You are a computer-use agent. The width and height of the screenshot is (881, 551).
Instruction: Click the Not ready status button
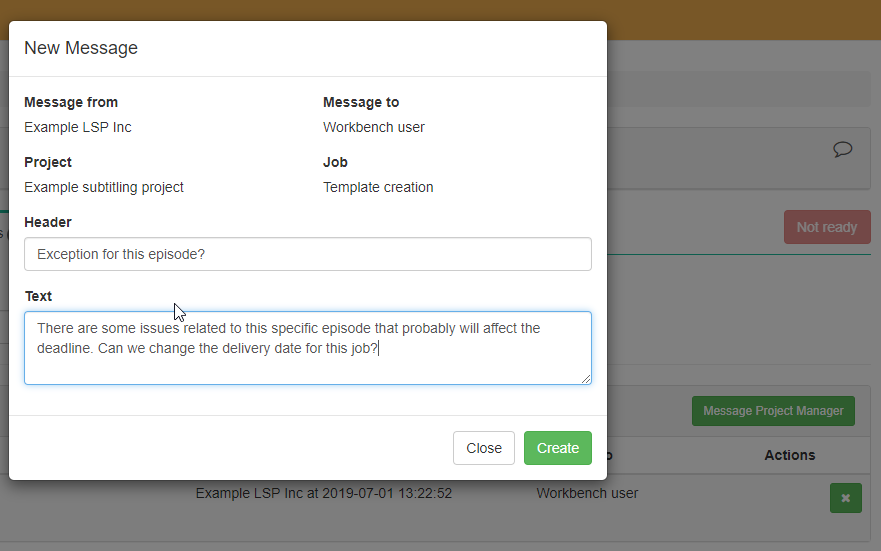(827, 227)
